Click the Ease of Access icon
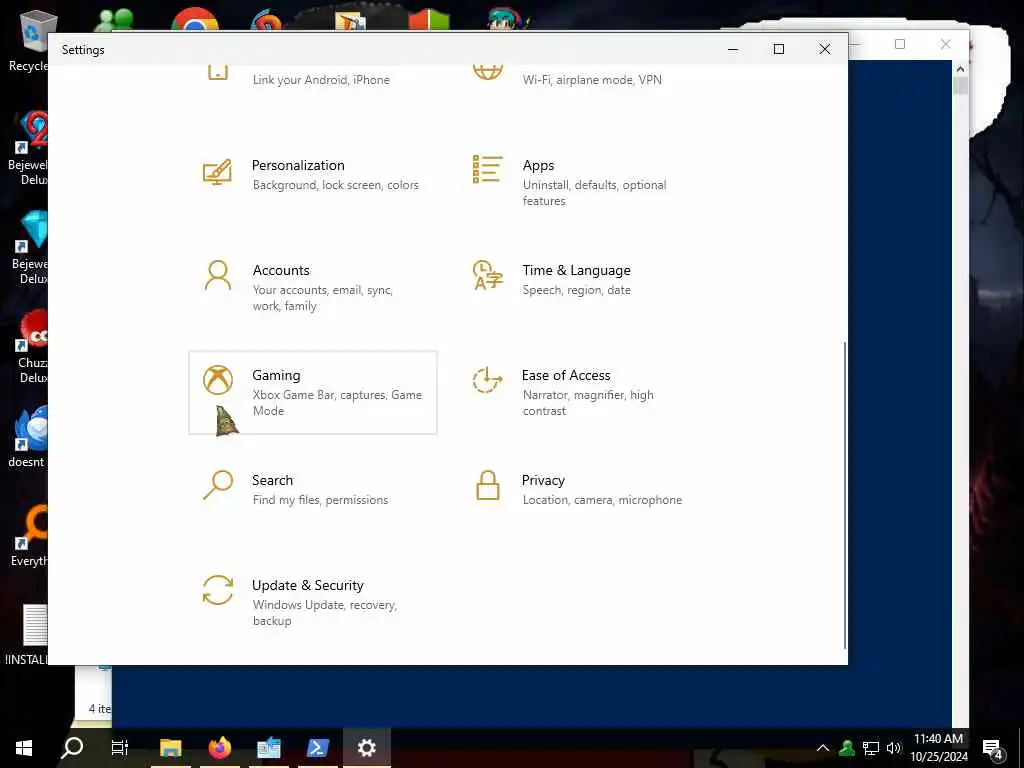The image size is (1024, 768). tap(487, 380)
